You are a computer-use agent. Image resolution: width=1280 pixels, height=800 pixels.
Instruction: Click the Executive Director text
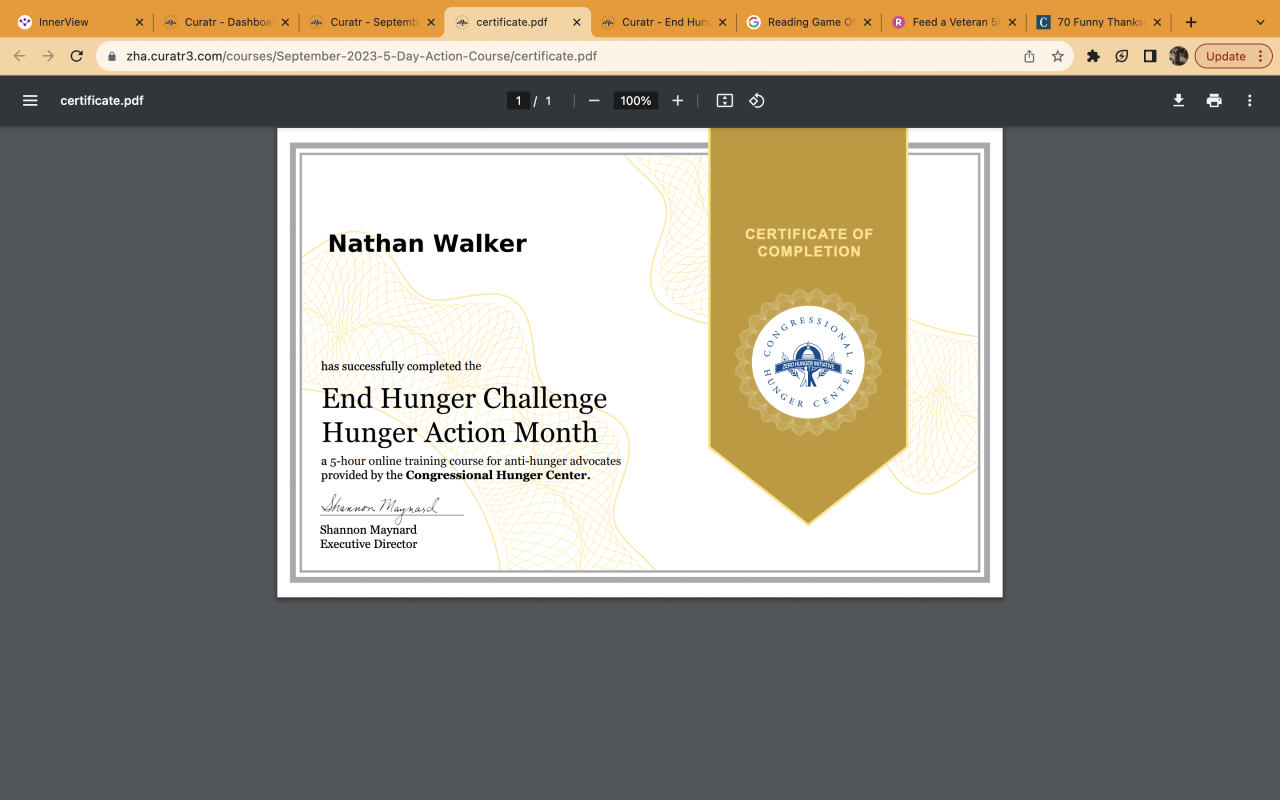pyautogui.click(x=369, y=544)
